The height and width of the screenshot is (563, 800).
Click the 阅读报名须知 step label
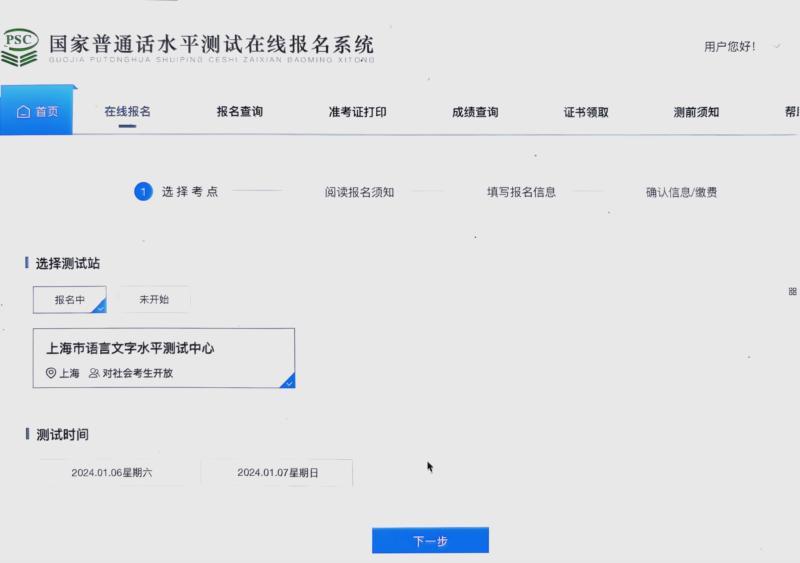[359, 192]
